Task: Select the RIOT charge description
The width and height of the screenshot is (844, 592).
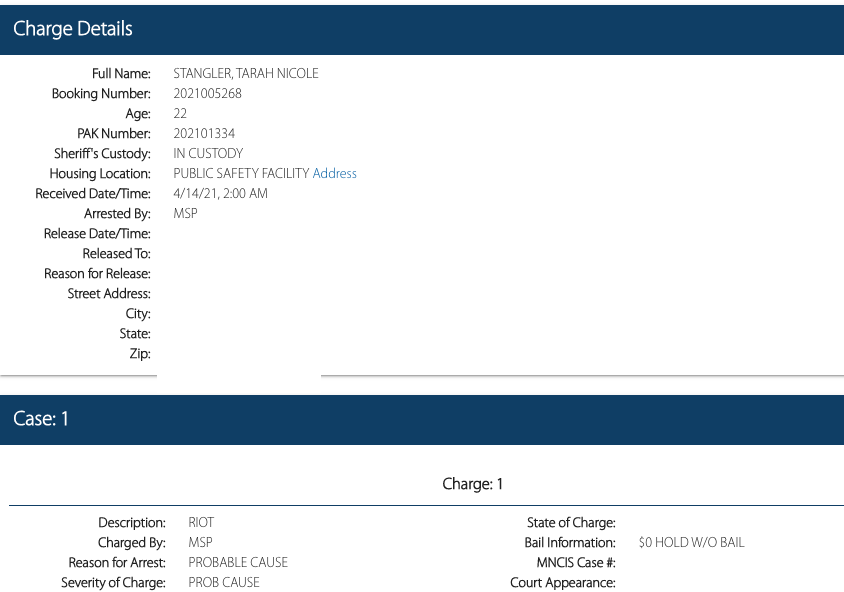Action: pos(201,522)
